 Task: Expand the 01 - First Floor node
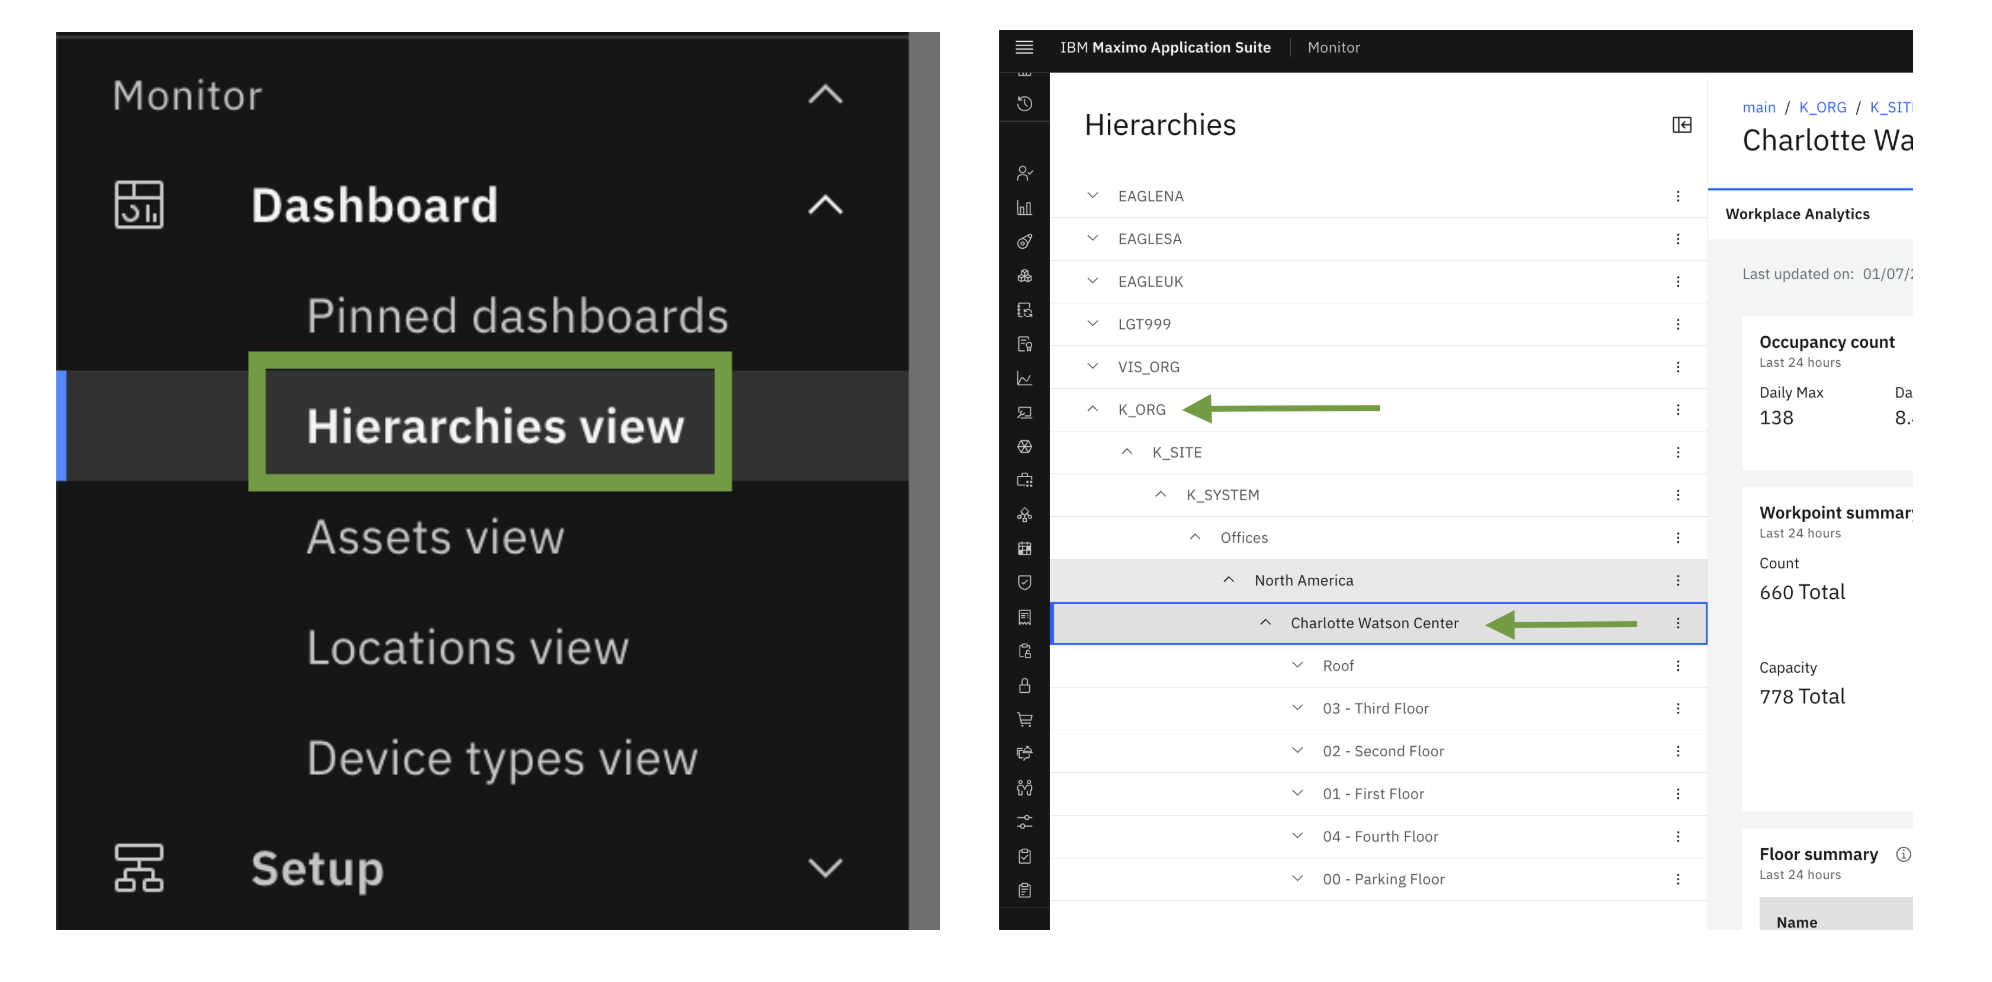tap(1297, 793)
